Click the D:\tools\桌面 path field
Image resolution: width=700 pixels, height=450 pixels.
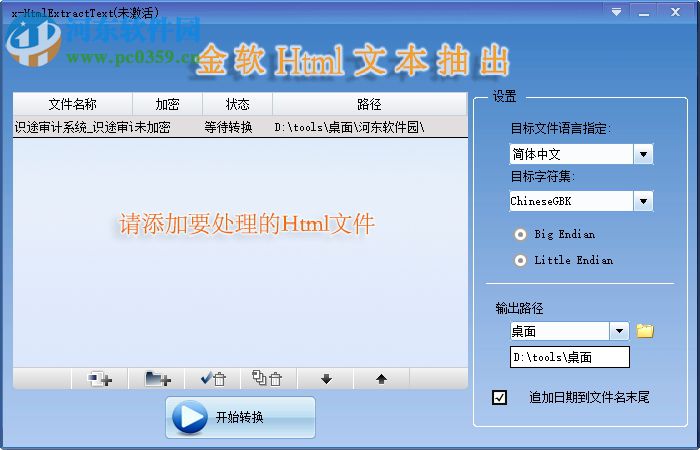(x=570, y=357)
